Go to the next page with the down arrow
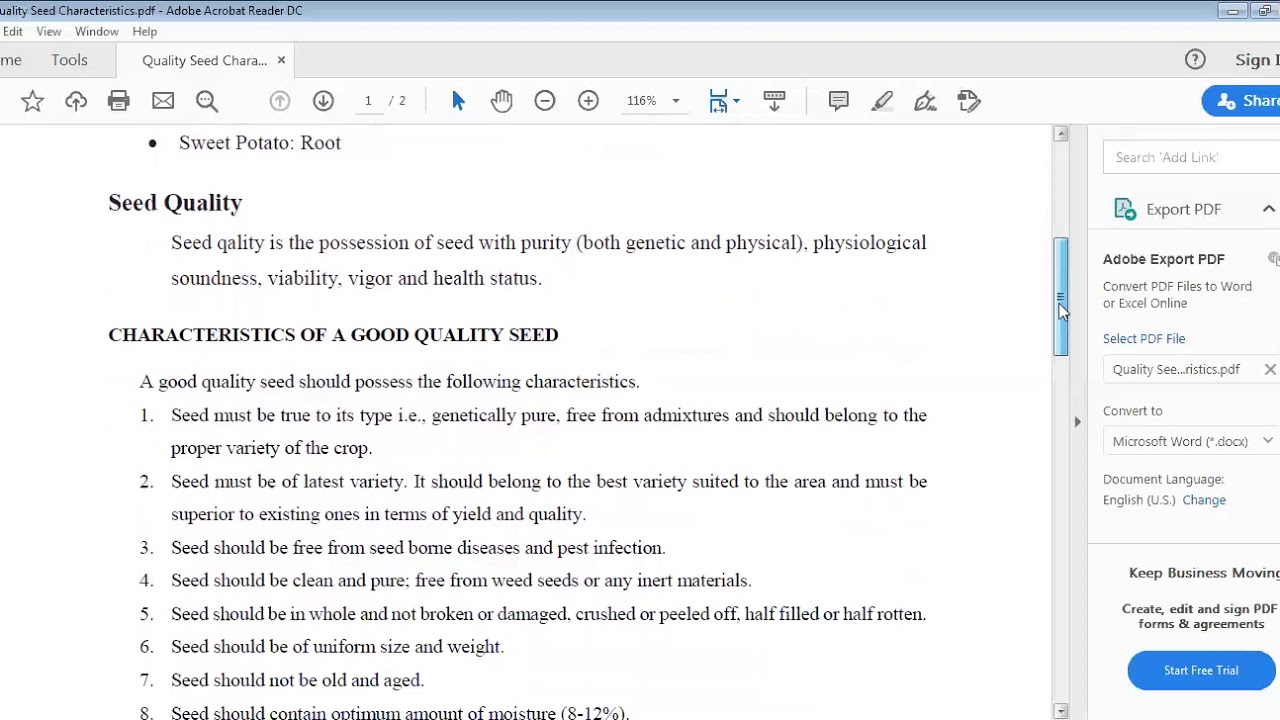 coord(323,101)
